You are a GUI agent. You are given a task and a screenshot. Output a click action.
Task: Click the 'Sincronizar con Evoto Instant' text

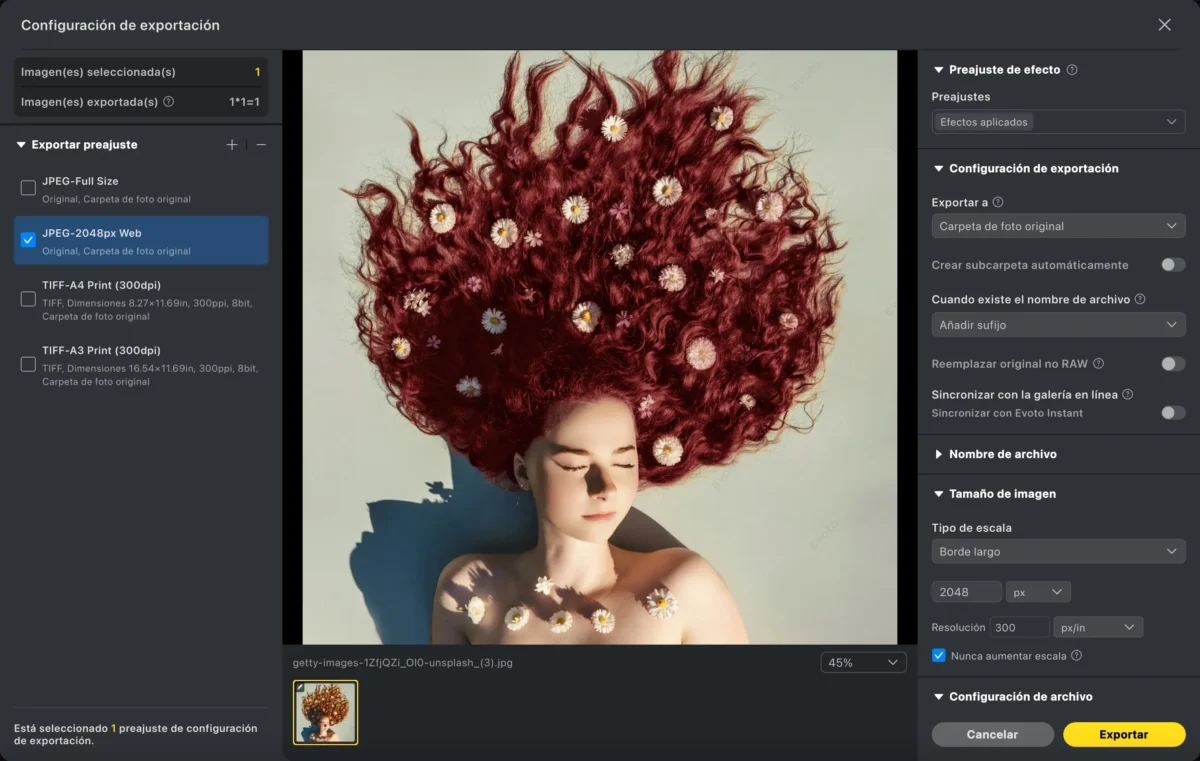point(1007,413)
